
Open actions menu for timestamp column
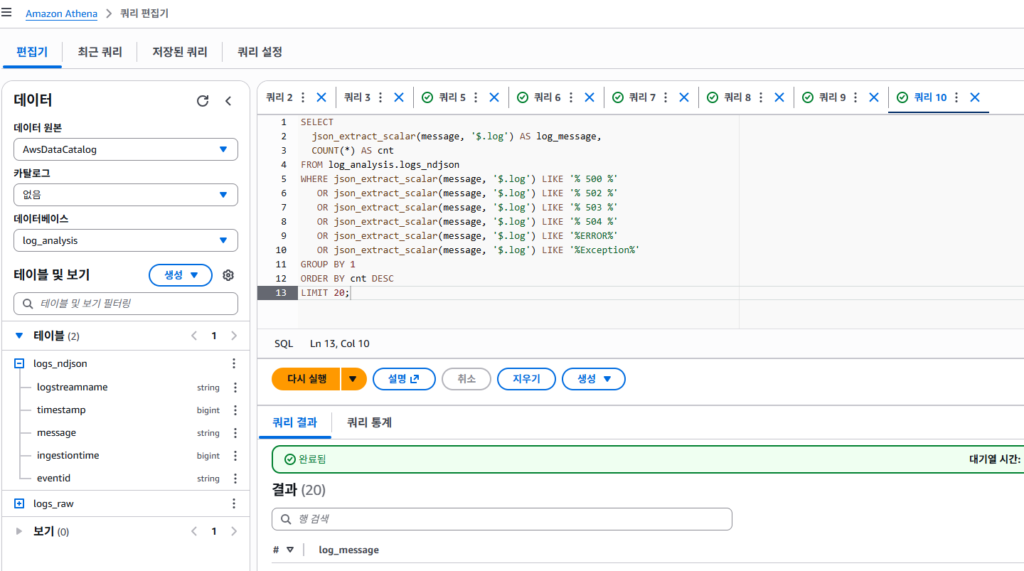click(x=235, y=410)
